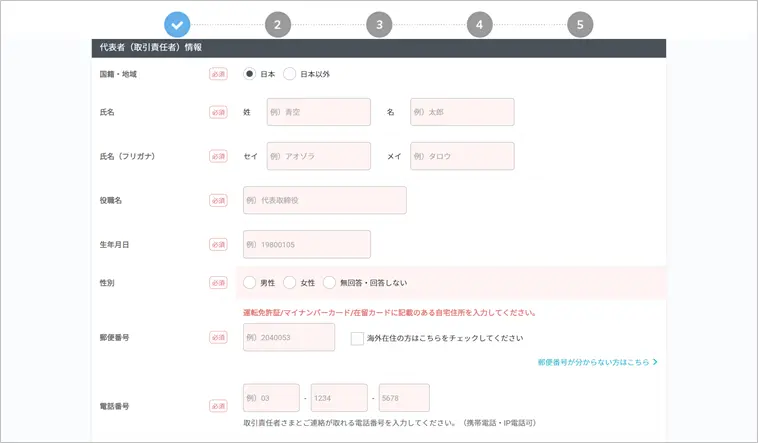
Task: Click the completed step one checkmark icon
Action: click(176, 25)
